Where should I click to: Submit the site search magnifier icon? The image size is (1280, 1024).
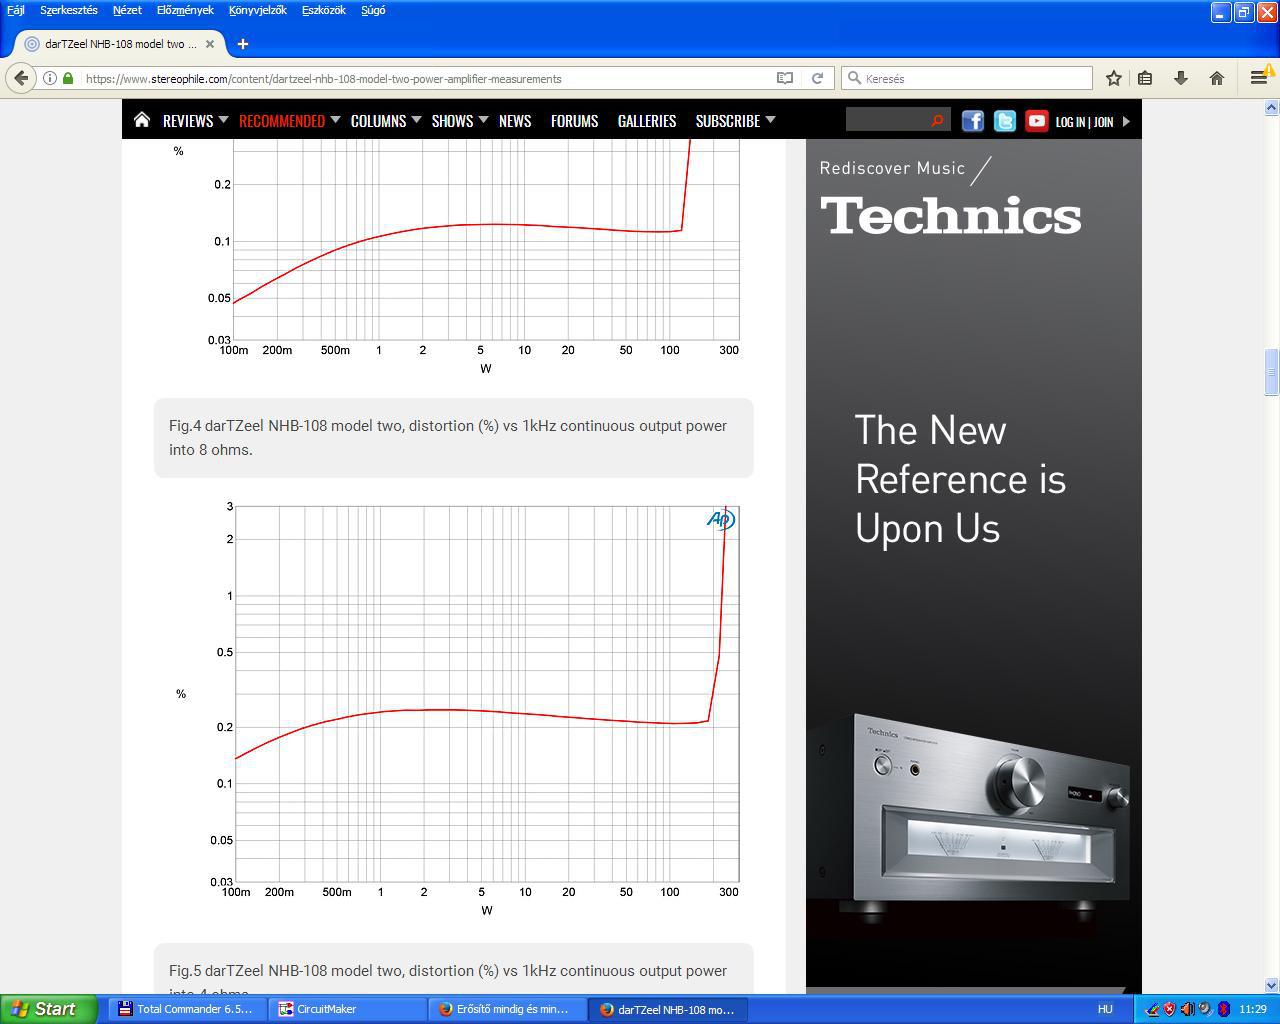[937, 121]
